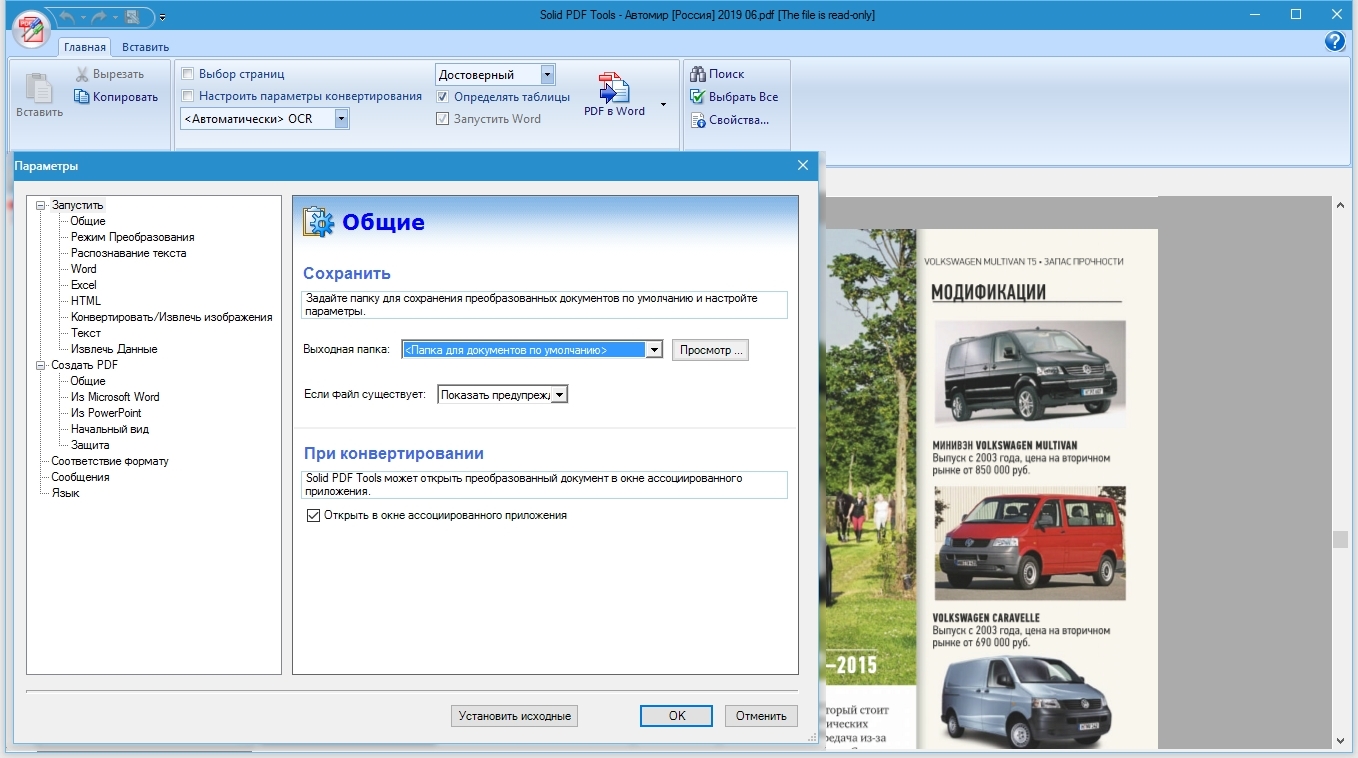Viewport: 1358px width, 758px height.
Task: Click the help question mark icon
Action: pos(1335,41)
